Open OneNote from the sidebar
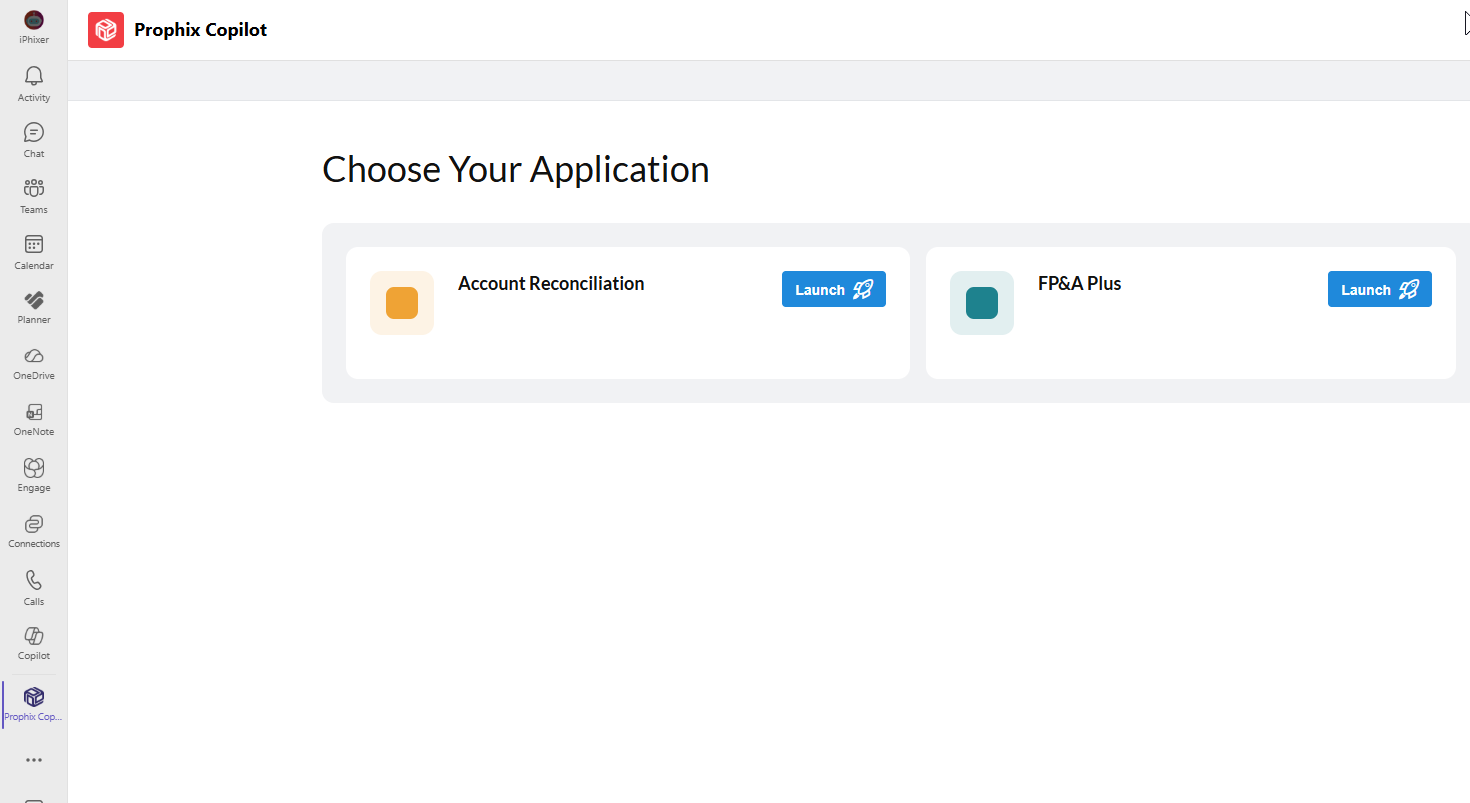Screen dimensions: 1470x803 tap(34, 413)
